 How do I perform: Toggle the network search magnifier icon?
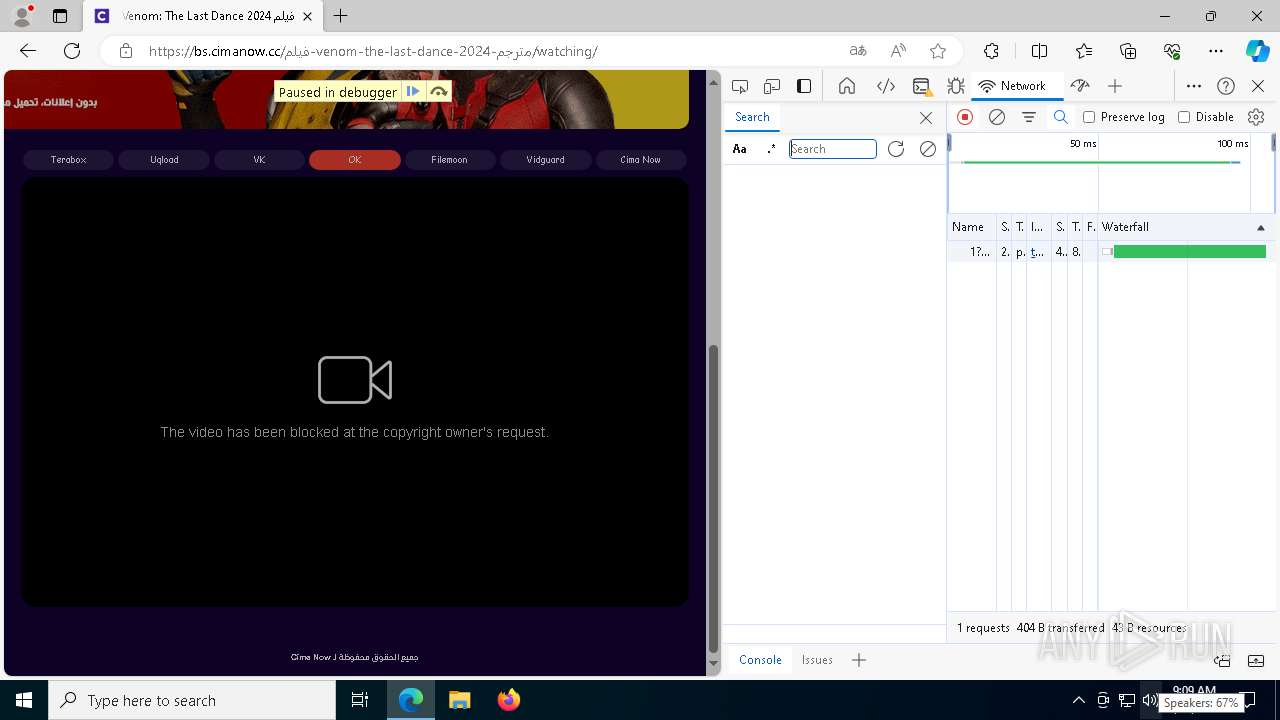point(1061,117)
